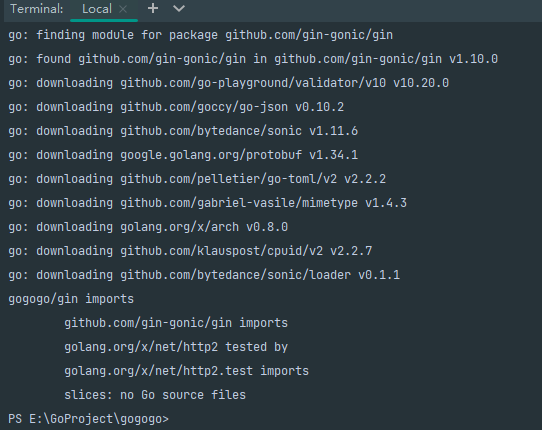Click the golang.org/x/arch v0.8.0 line
The image size is (542, 430).
[x=148, y=227]
